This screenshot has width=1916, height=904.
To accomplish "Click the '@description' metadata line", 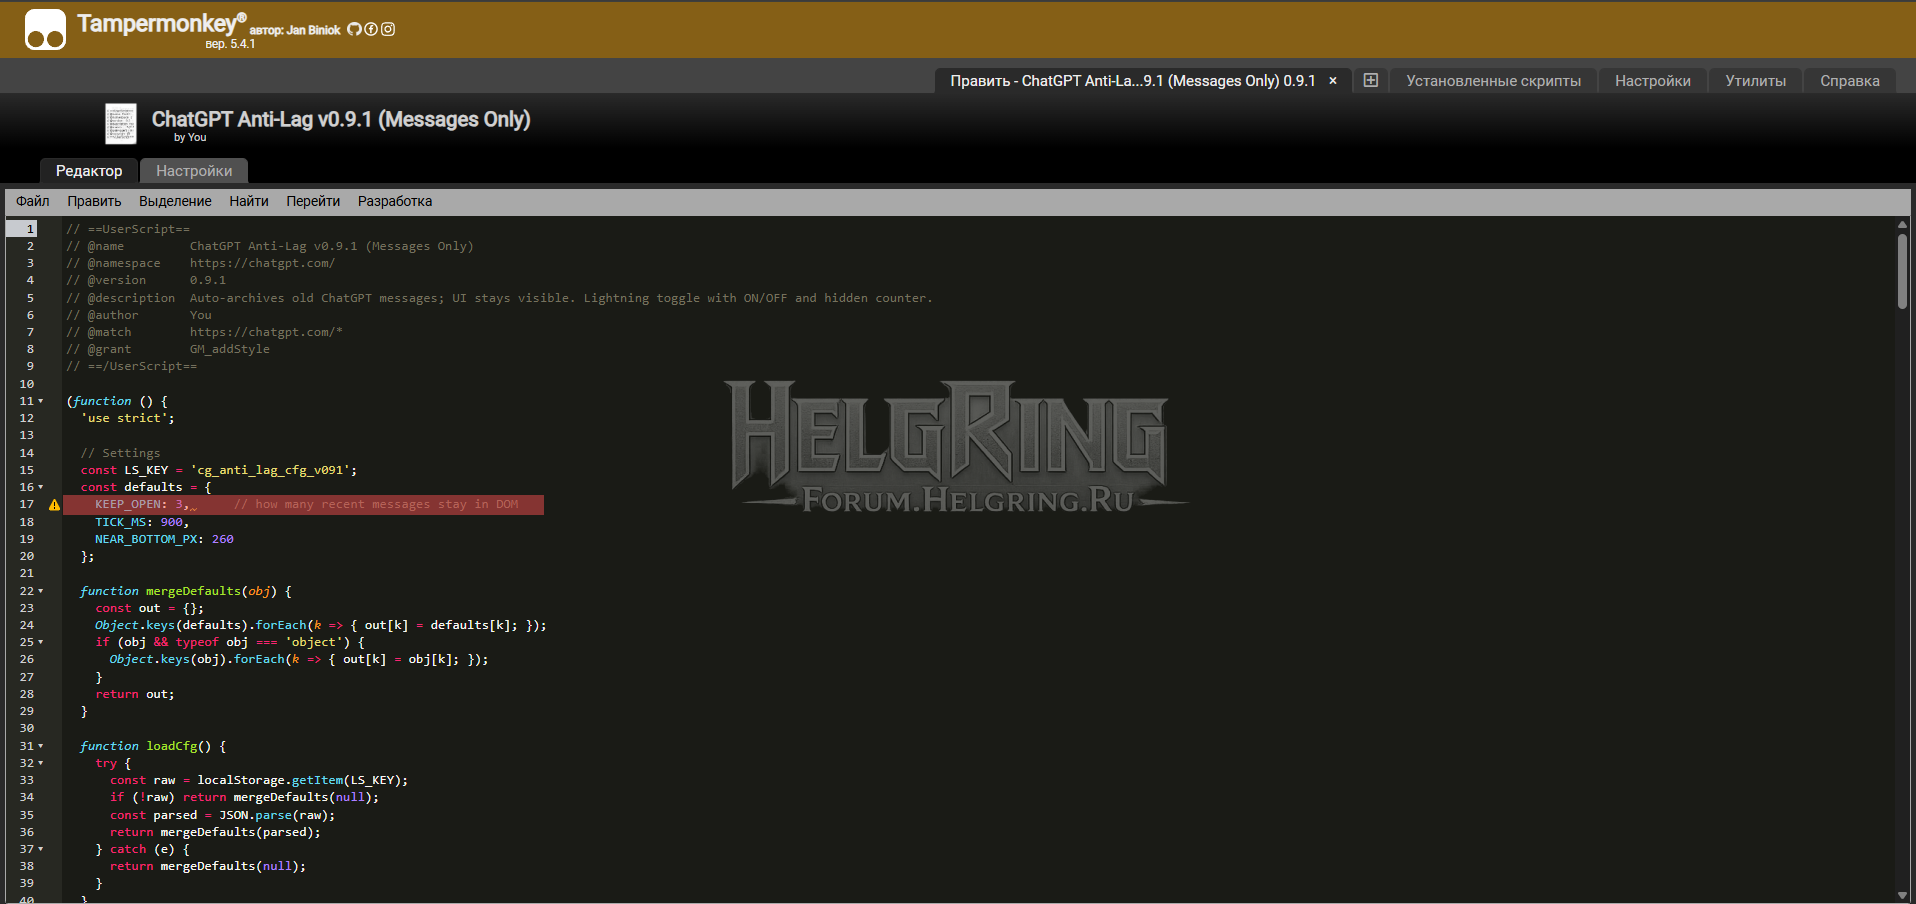I will tap(499, 298).
